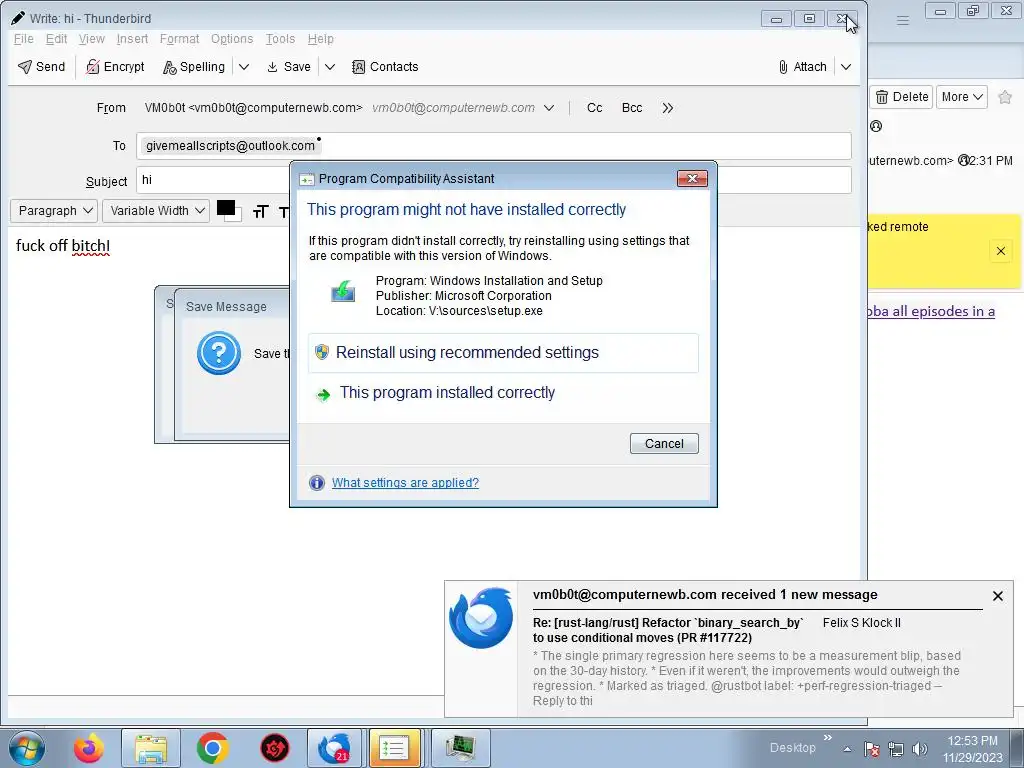Expand the From identity dropdown

click(x=549, y=108)
